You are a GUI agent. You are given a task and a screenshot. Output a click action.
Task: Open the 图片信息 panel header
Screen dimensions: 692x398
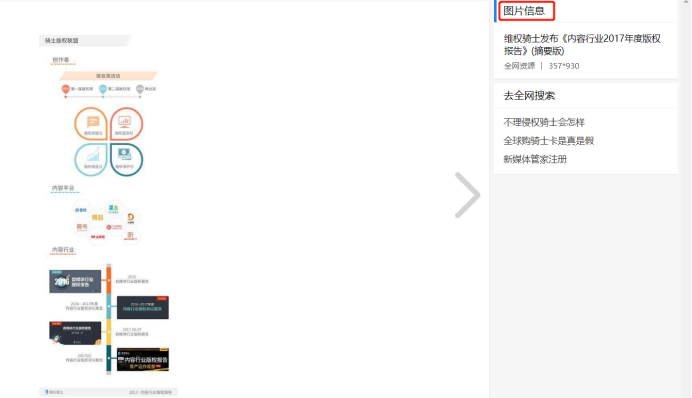point(524,11)
